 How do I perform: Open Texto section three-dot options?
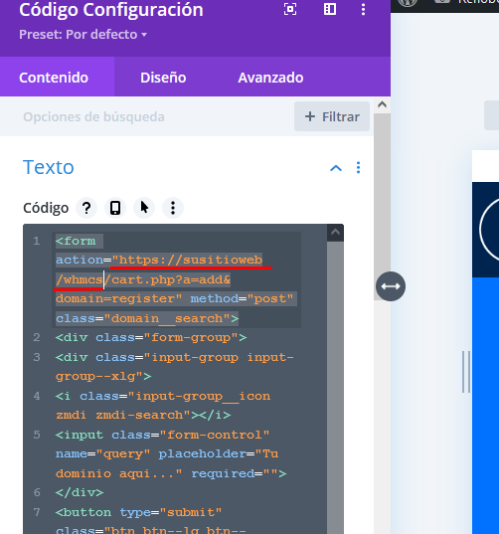coord(358,167)
